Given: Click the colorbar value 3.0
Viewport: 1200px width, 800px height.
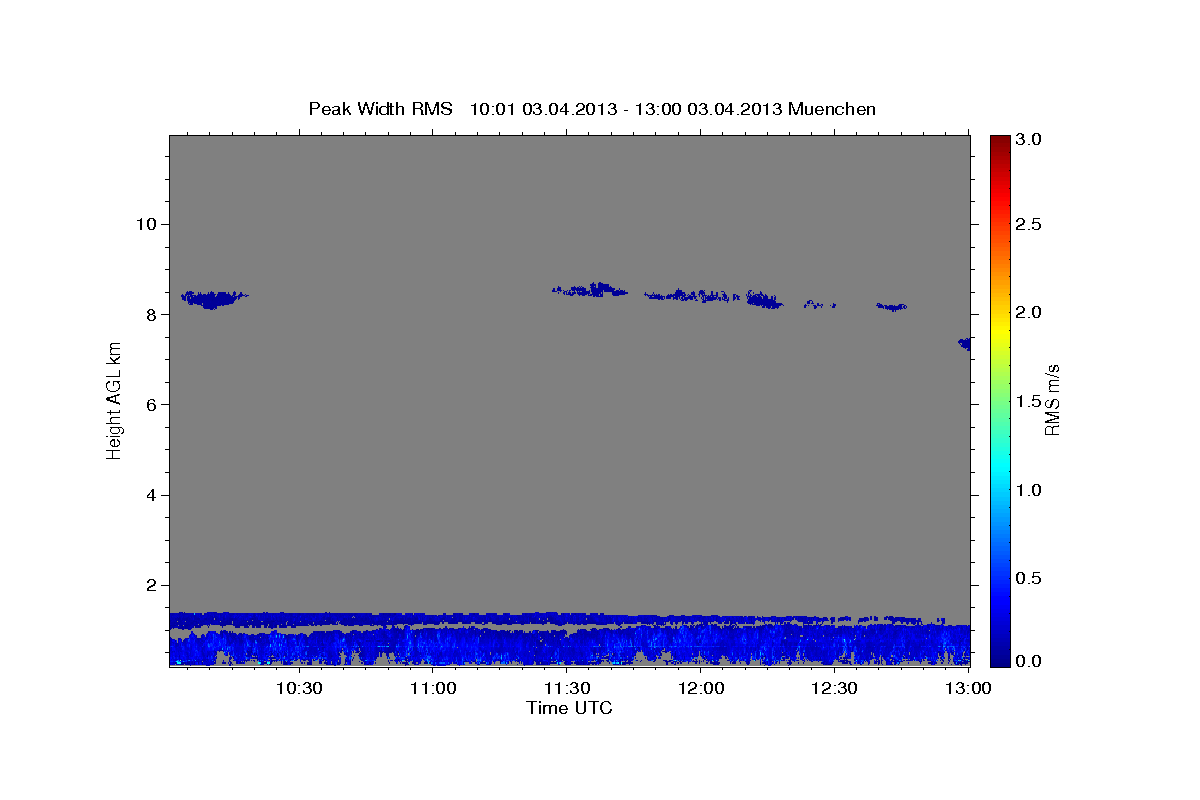Looking at the screenshot, I should click(1030, 139).
